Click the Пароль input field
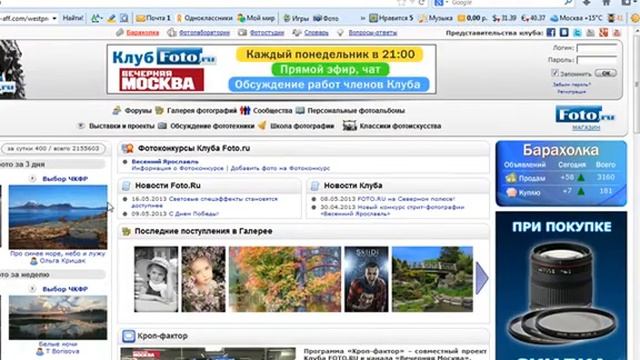Image resolution: width=640 pixels, height=360 pixels. coord(597,60)
